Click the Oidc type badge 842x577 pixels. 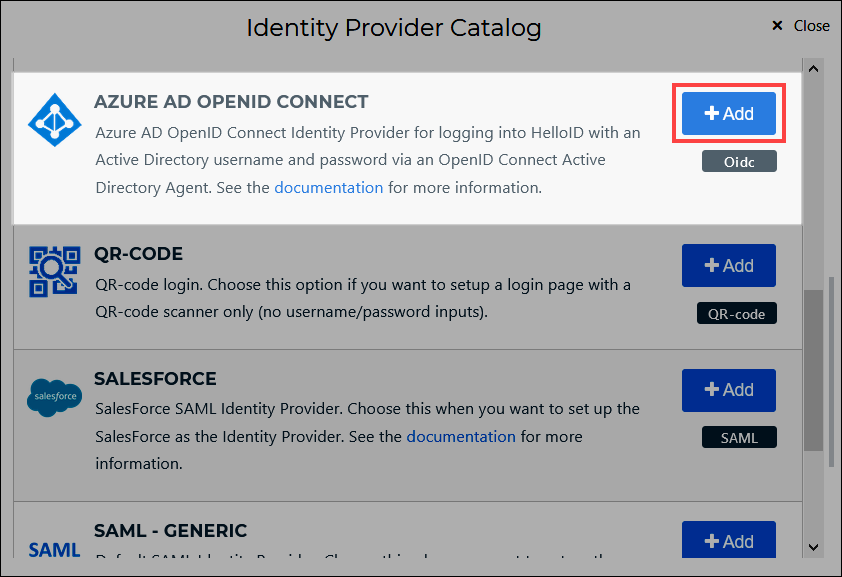(739, 161)
